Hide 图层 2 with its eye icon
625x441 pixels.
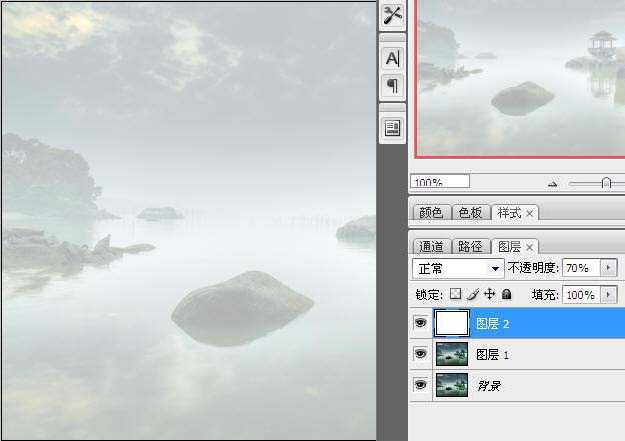tap(420, 322)
